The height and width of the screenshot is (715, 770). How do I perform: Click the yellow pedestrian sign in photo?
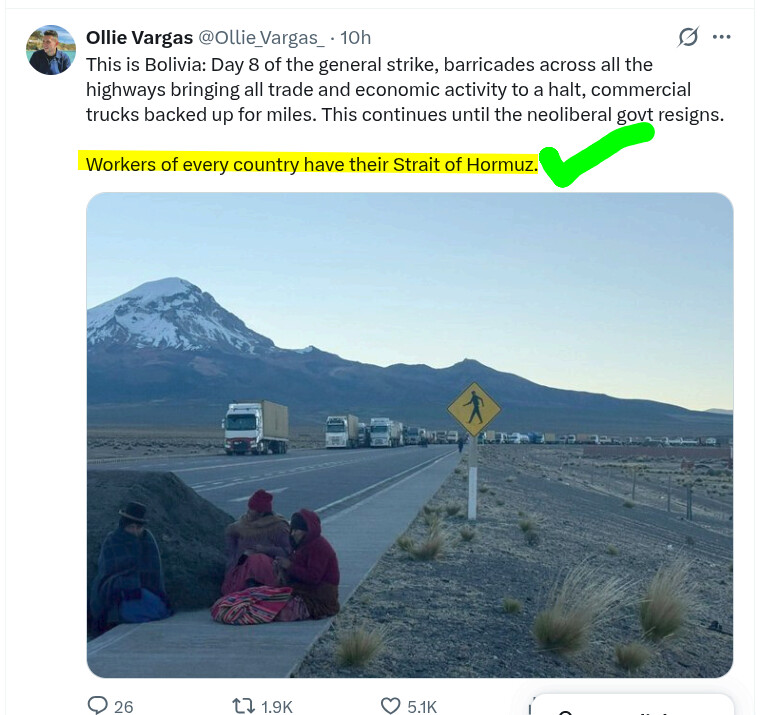474,409
